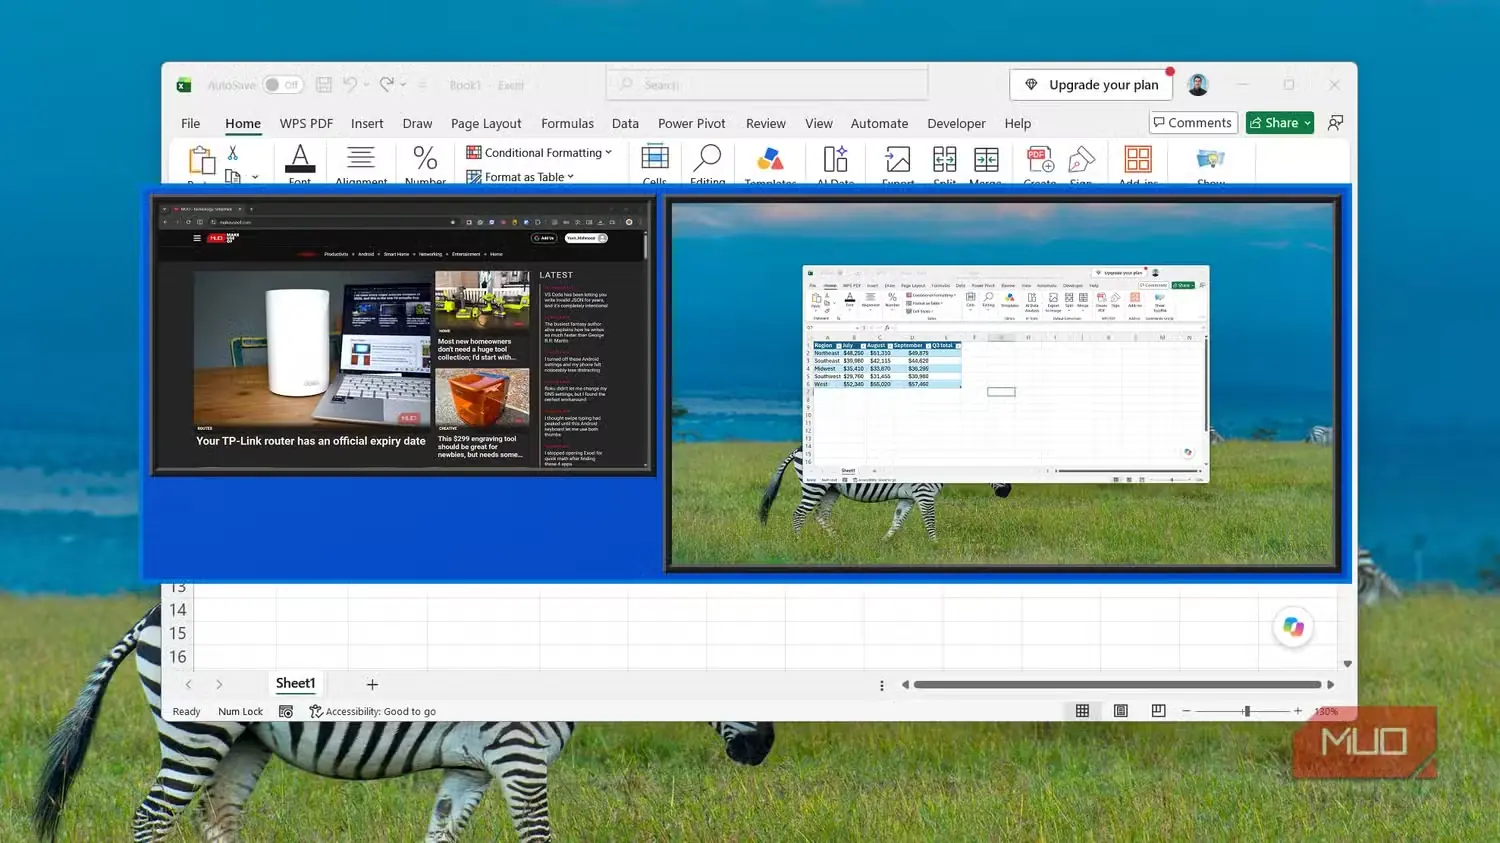The image size is (1500, 843).
Task: Open the Editing search icon group
Action: 708,158
